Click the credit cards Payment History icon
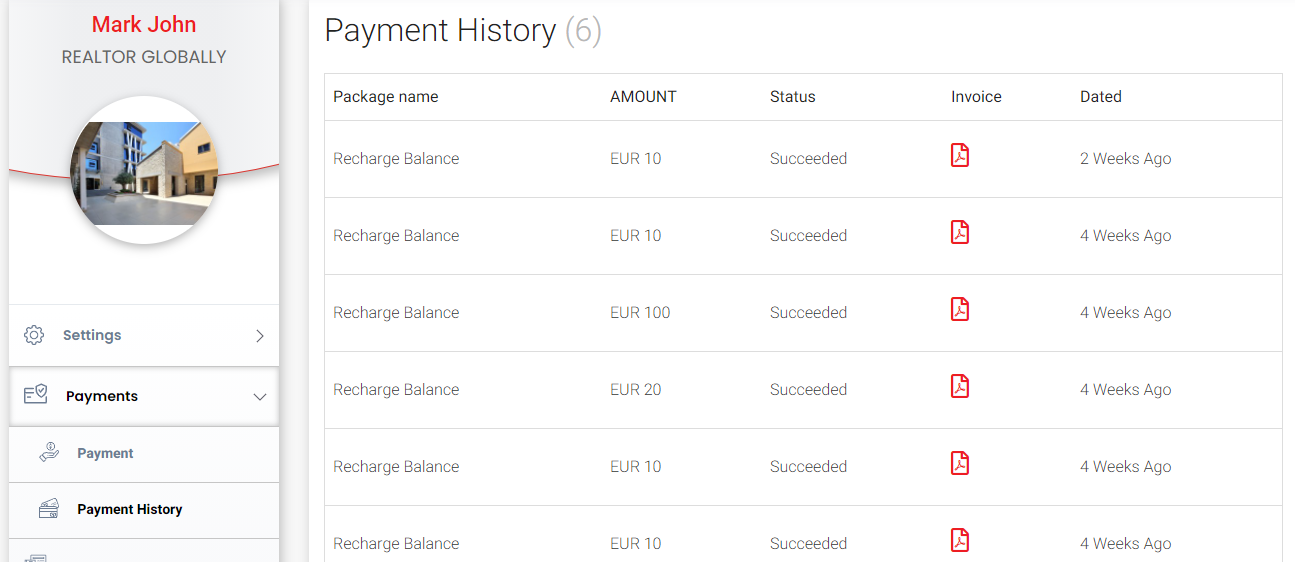 [48, 509]
